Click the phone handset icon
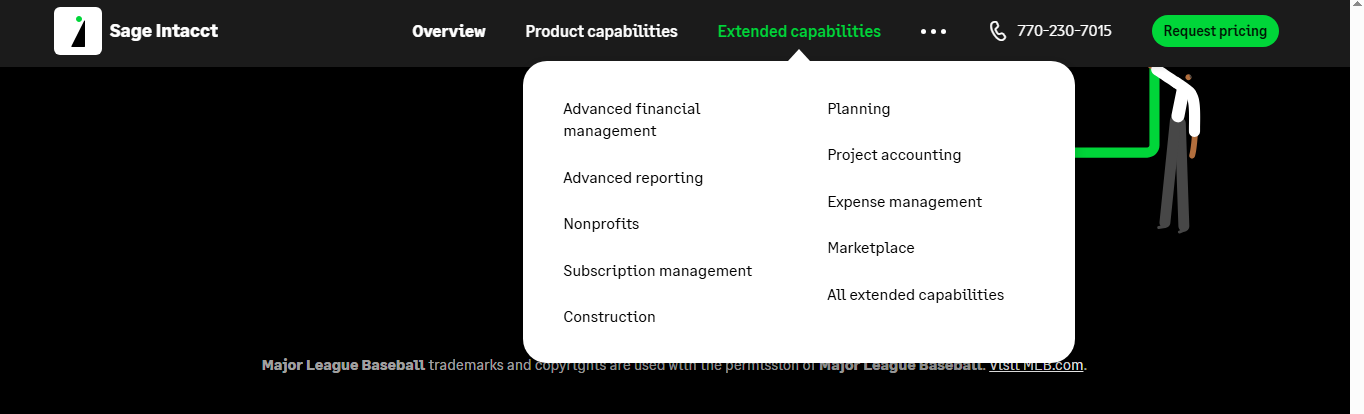 click(997, 31)
